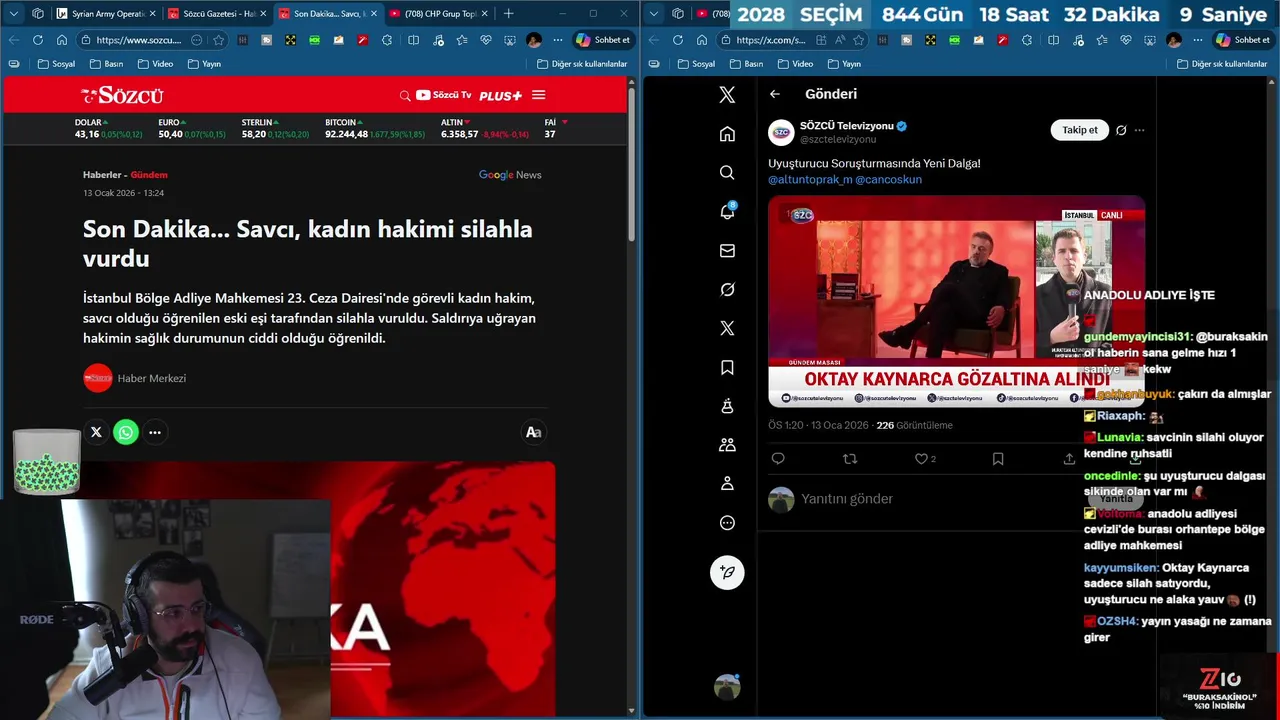Open a new tab in left window

(508, 13)
